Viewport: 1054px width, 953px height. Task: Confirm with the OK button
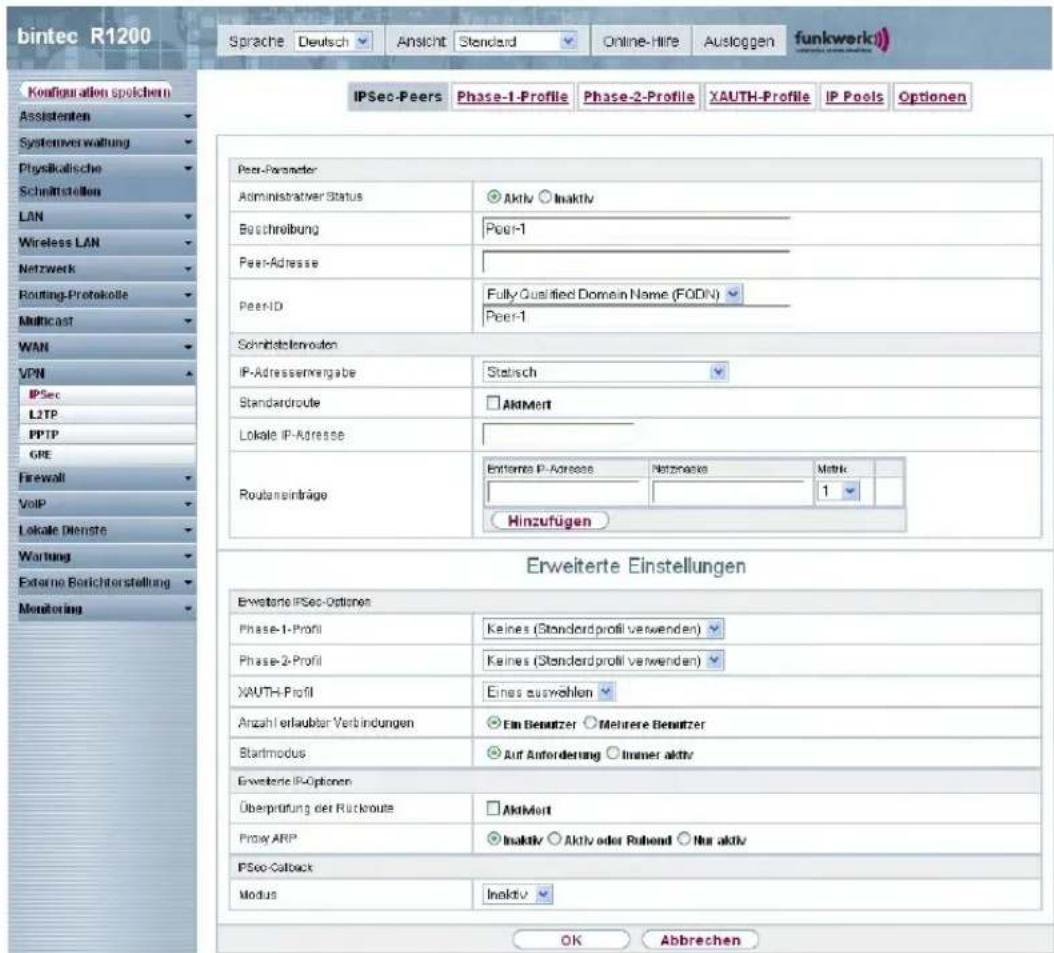571,940
